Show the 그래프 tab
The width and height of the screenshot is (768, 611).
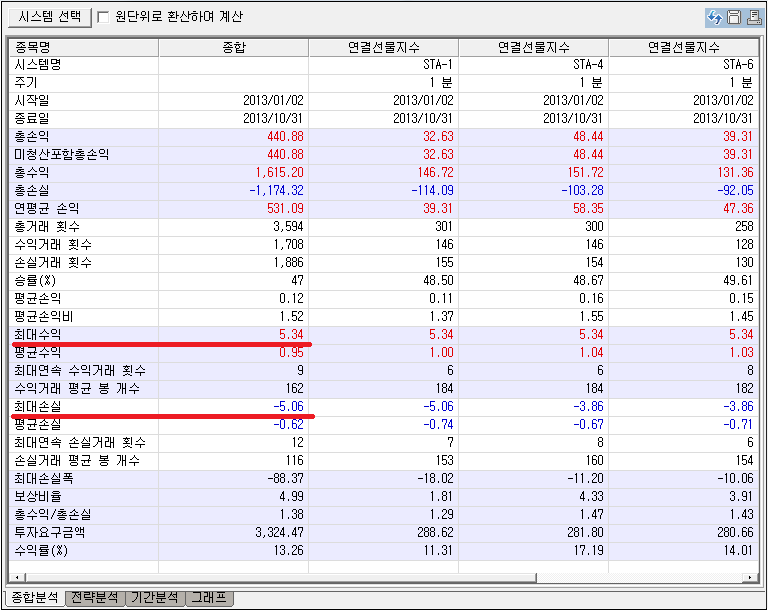click(x=210, y=598)
